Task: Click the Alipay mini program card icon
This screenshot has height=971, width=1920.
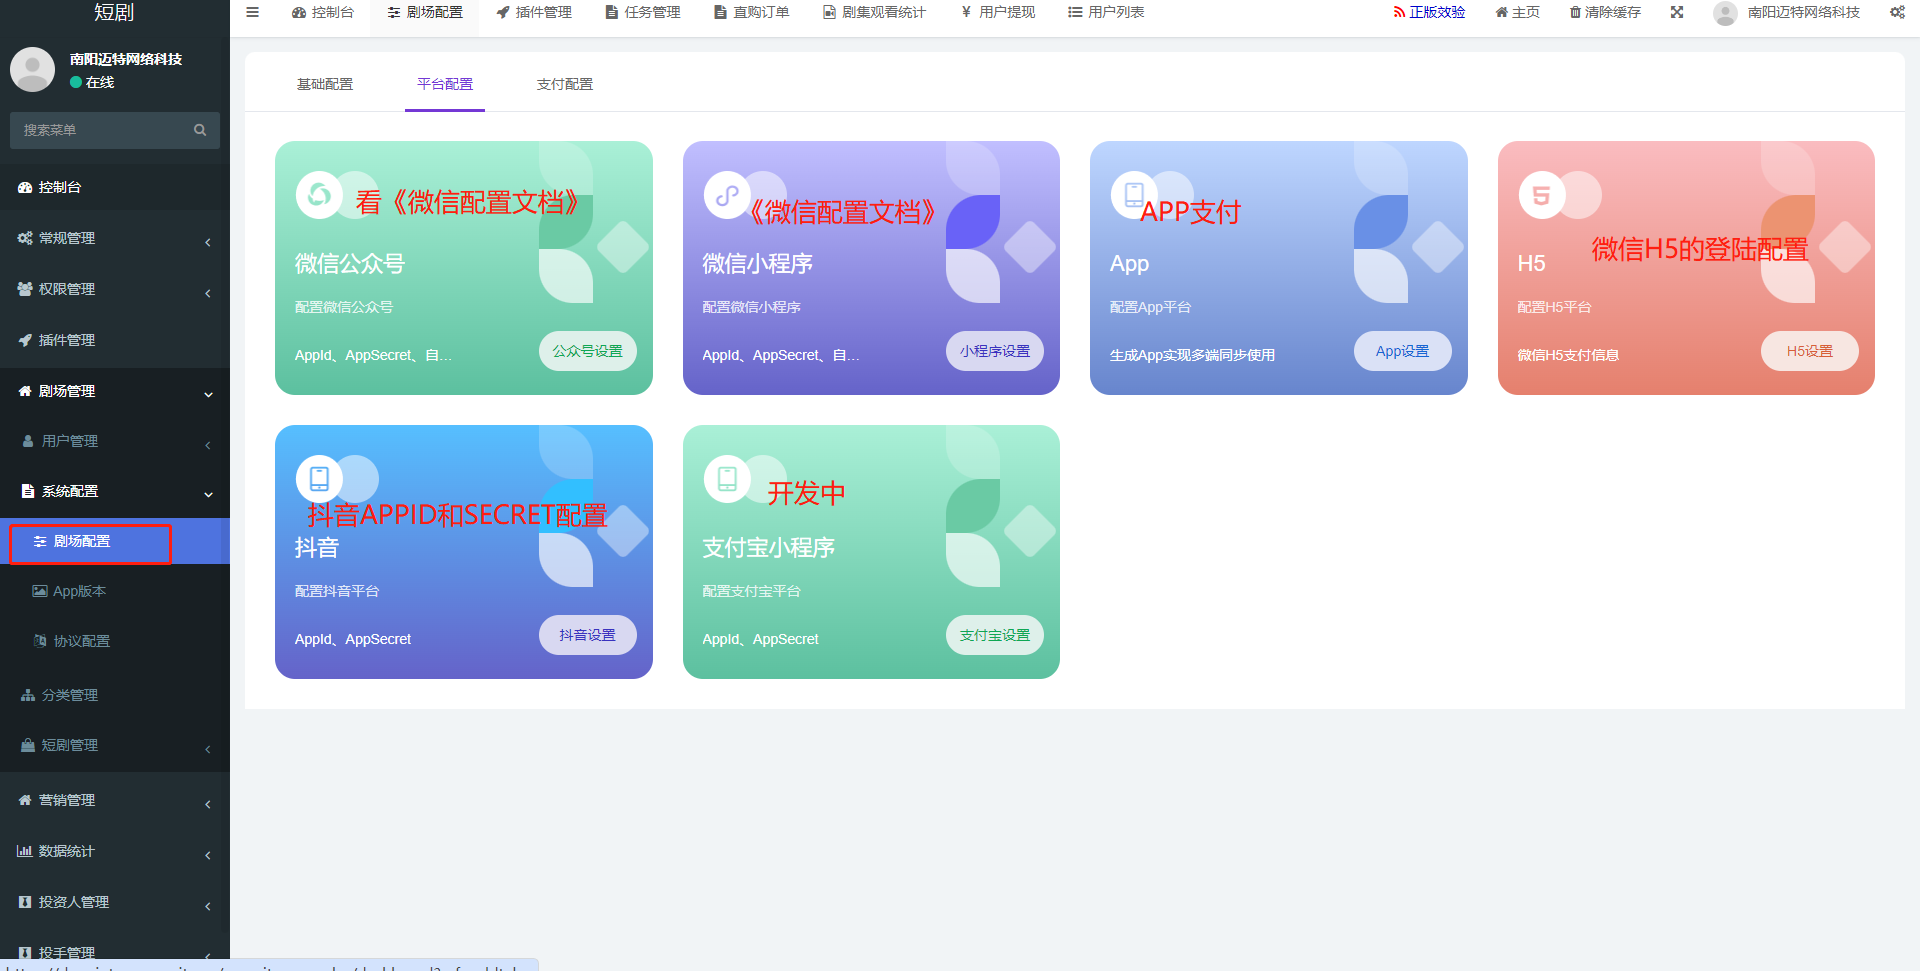Action: (727, 479)
